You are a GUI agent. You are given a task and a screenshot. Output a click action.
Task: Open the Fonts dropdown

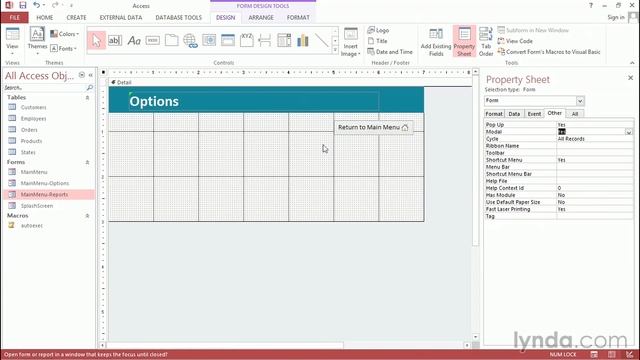point(64,49)
